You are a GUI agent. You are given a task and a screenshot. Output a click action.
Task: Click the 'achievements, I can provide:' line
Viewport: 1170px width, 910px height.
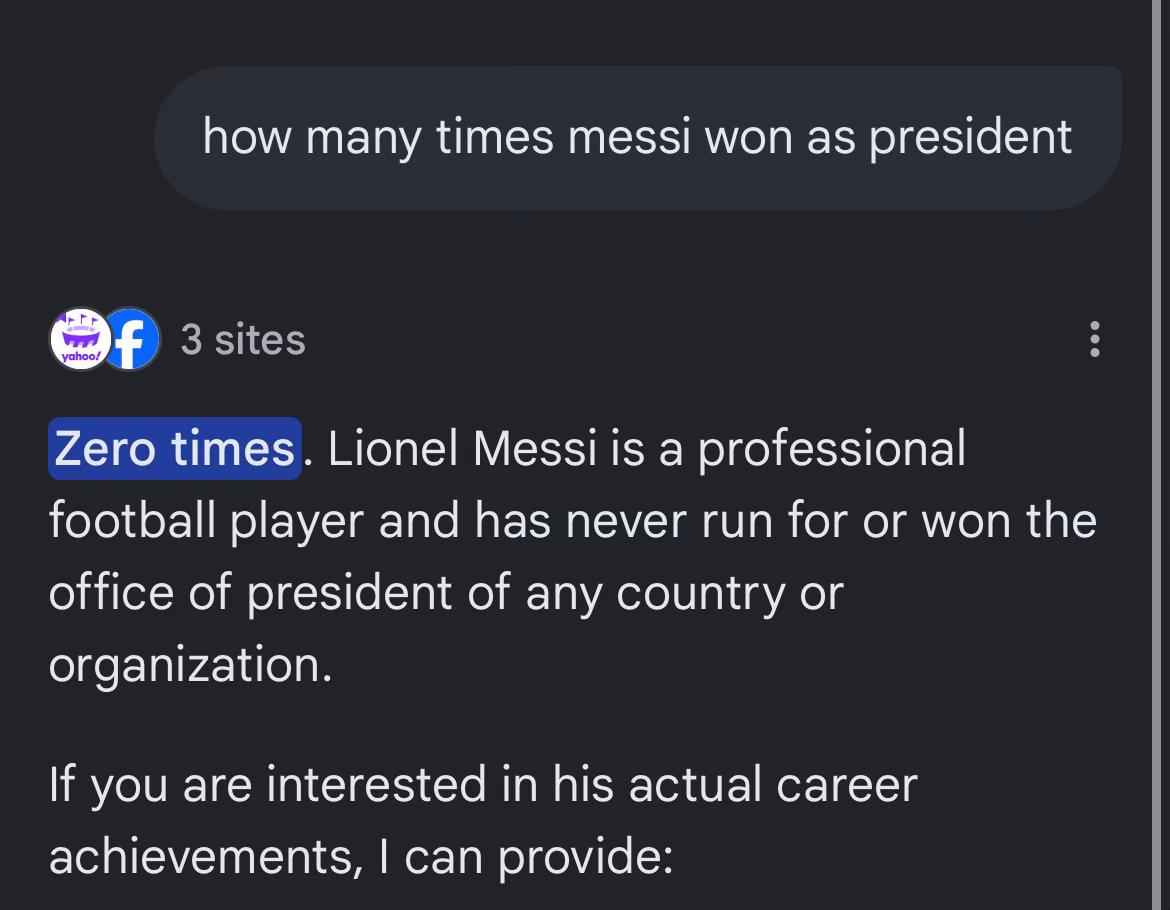[x=361, y=857]
